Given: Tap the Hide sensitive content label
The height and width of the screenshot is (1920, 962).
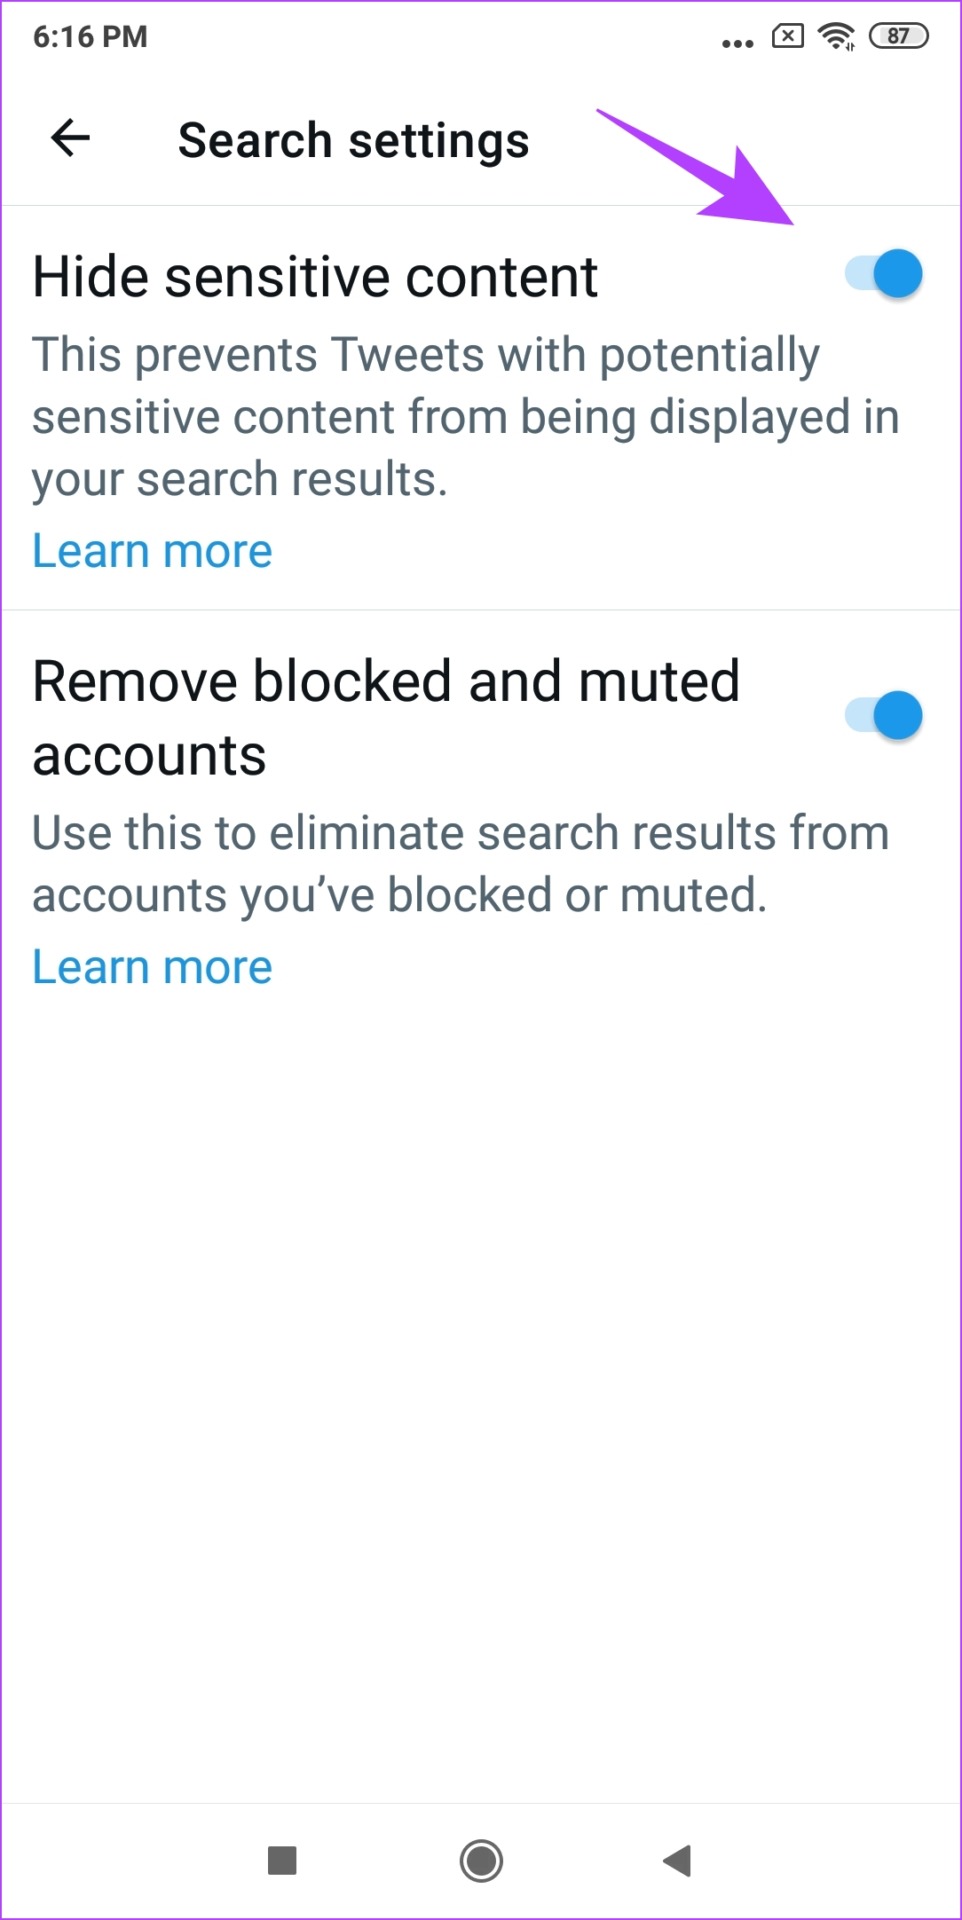Looking at the screenshot, I should pos(315,277).
